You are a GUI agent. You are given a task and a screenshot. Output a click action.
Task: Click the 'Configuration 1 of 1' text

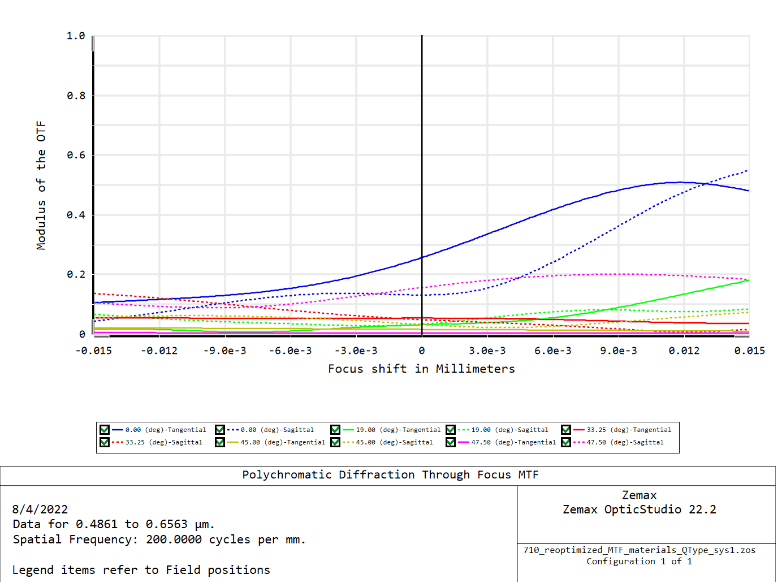pos(639,561)
